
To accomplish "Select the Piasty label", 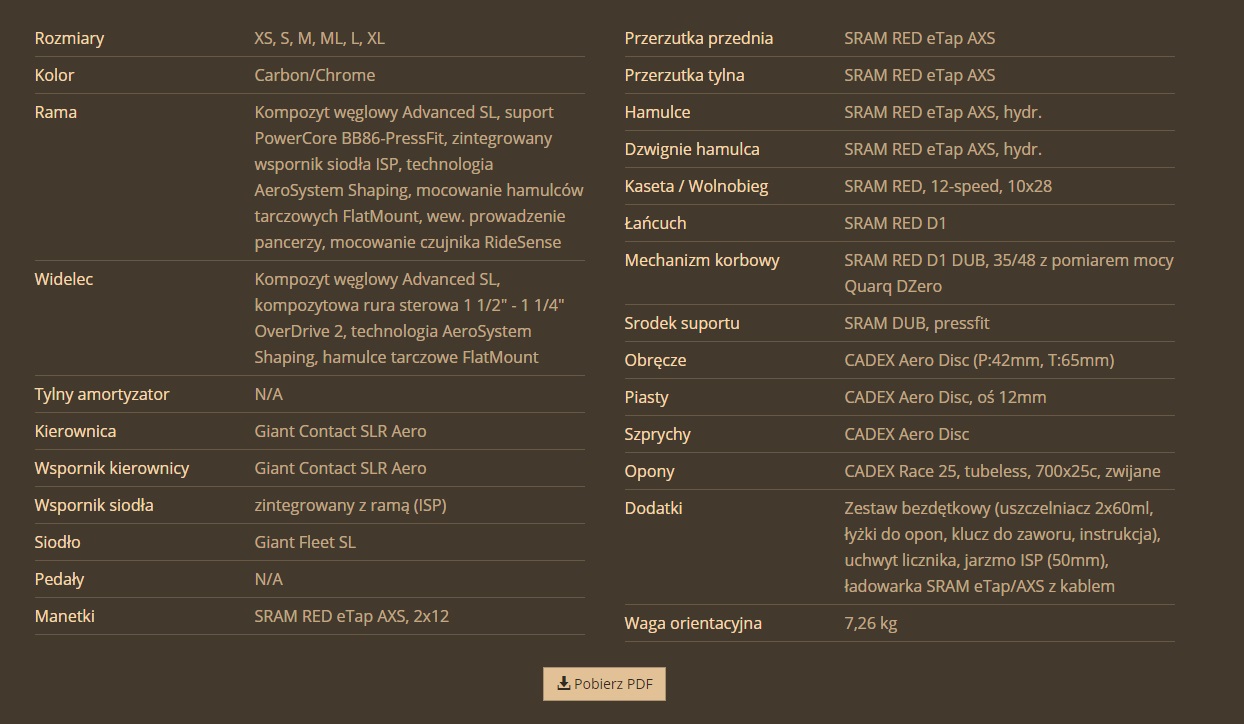I will [x=647, y=397].
